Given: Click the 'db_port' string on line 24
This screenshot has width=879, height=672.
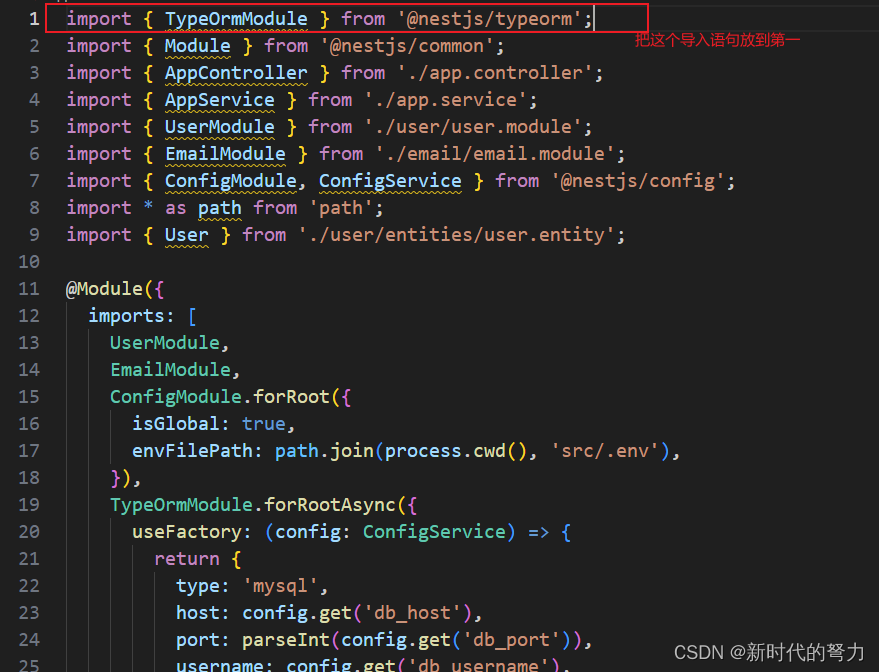Looking at the screenshot, I should (x=511, y=639).
